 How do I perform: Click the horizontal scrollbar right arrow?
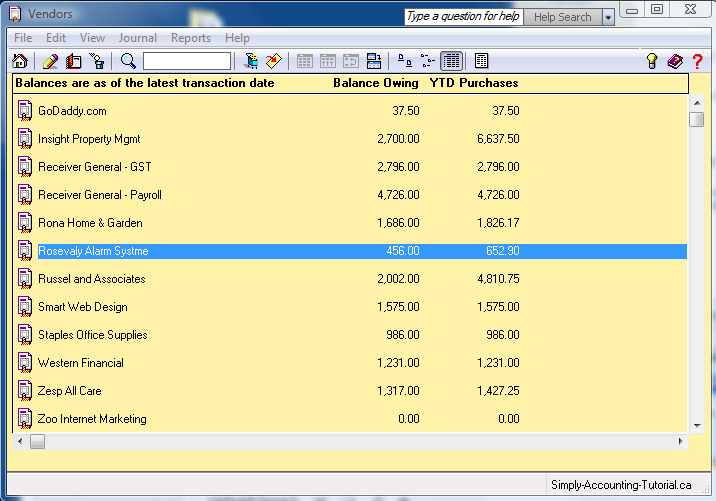(x=680, y=441)
